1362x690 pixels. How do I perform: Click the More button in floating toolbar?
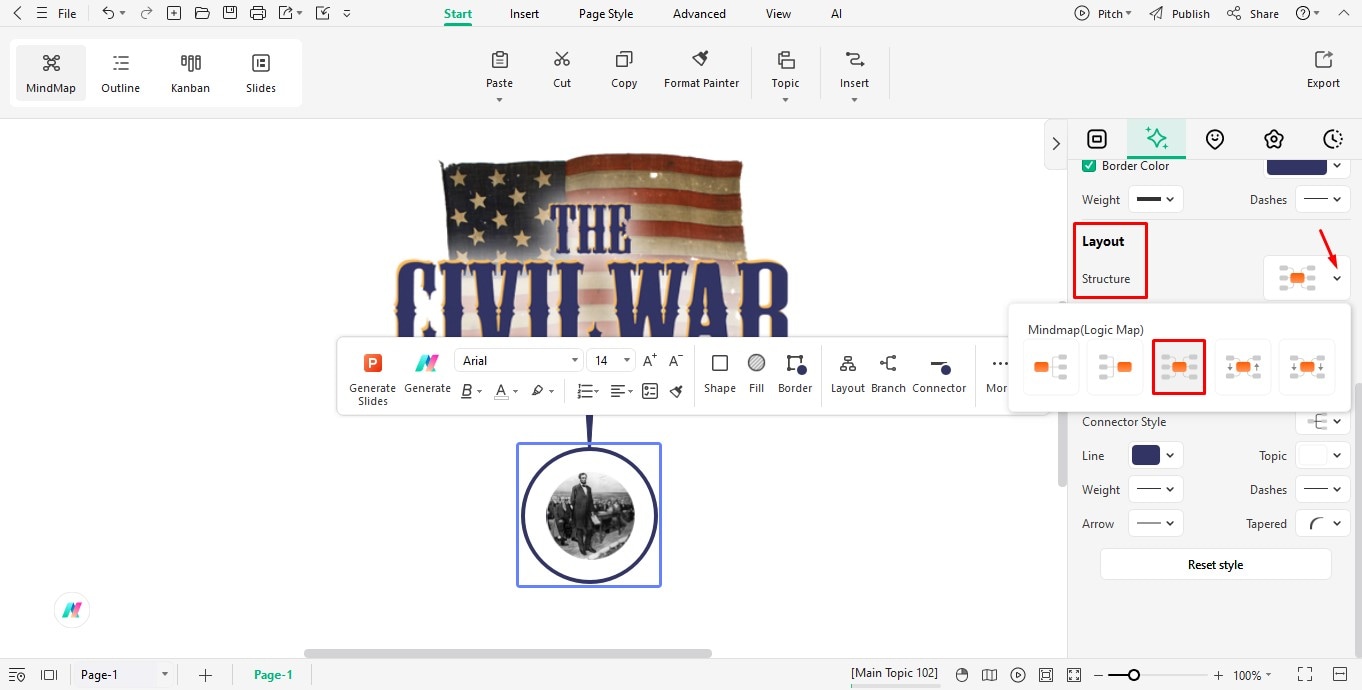coord(997,373)
